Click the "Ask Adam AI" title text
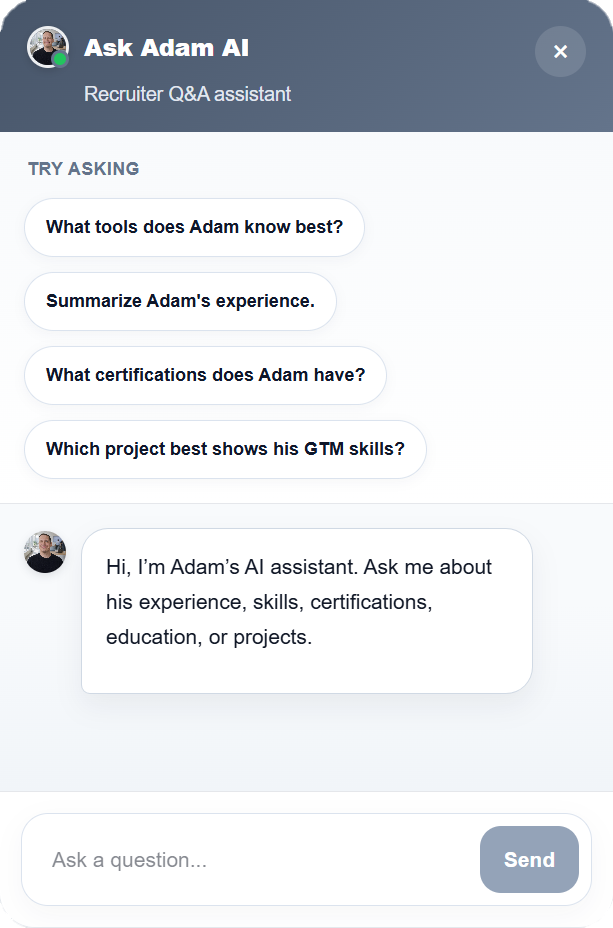The height and width of the screenshot is (928, 613). click(x=166, y=48)
